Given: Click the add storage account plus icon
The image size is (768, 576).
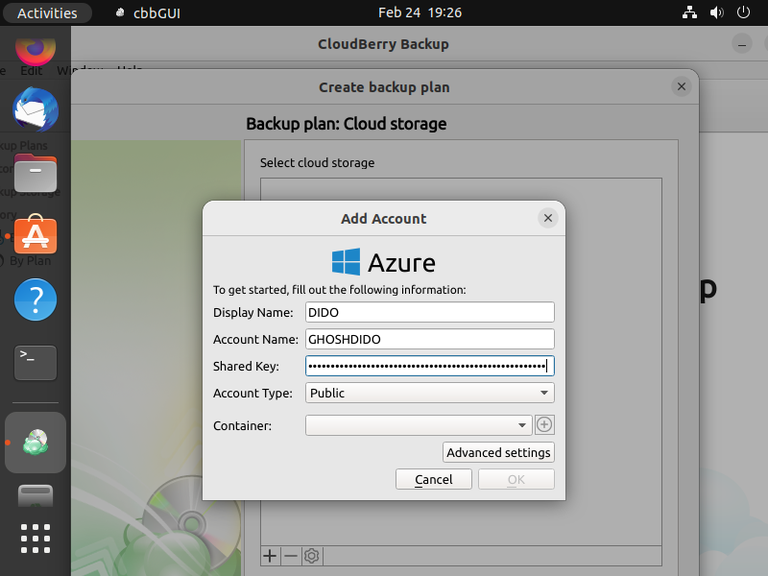Looking at the screenshot, I should pos(269,555).
